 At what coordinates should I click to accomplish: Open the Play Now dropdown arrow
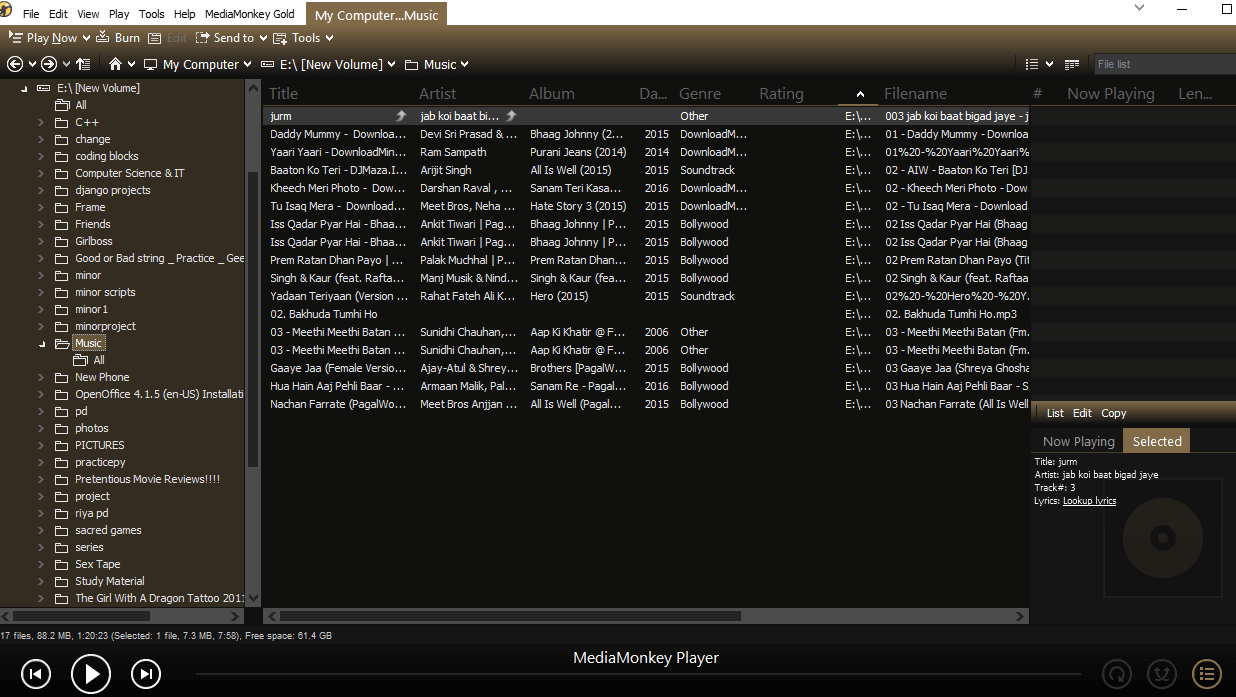(86, 38)
